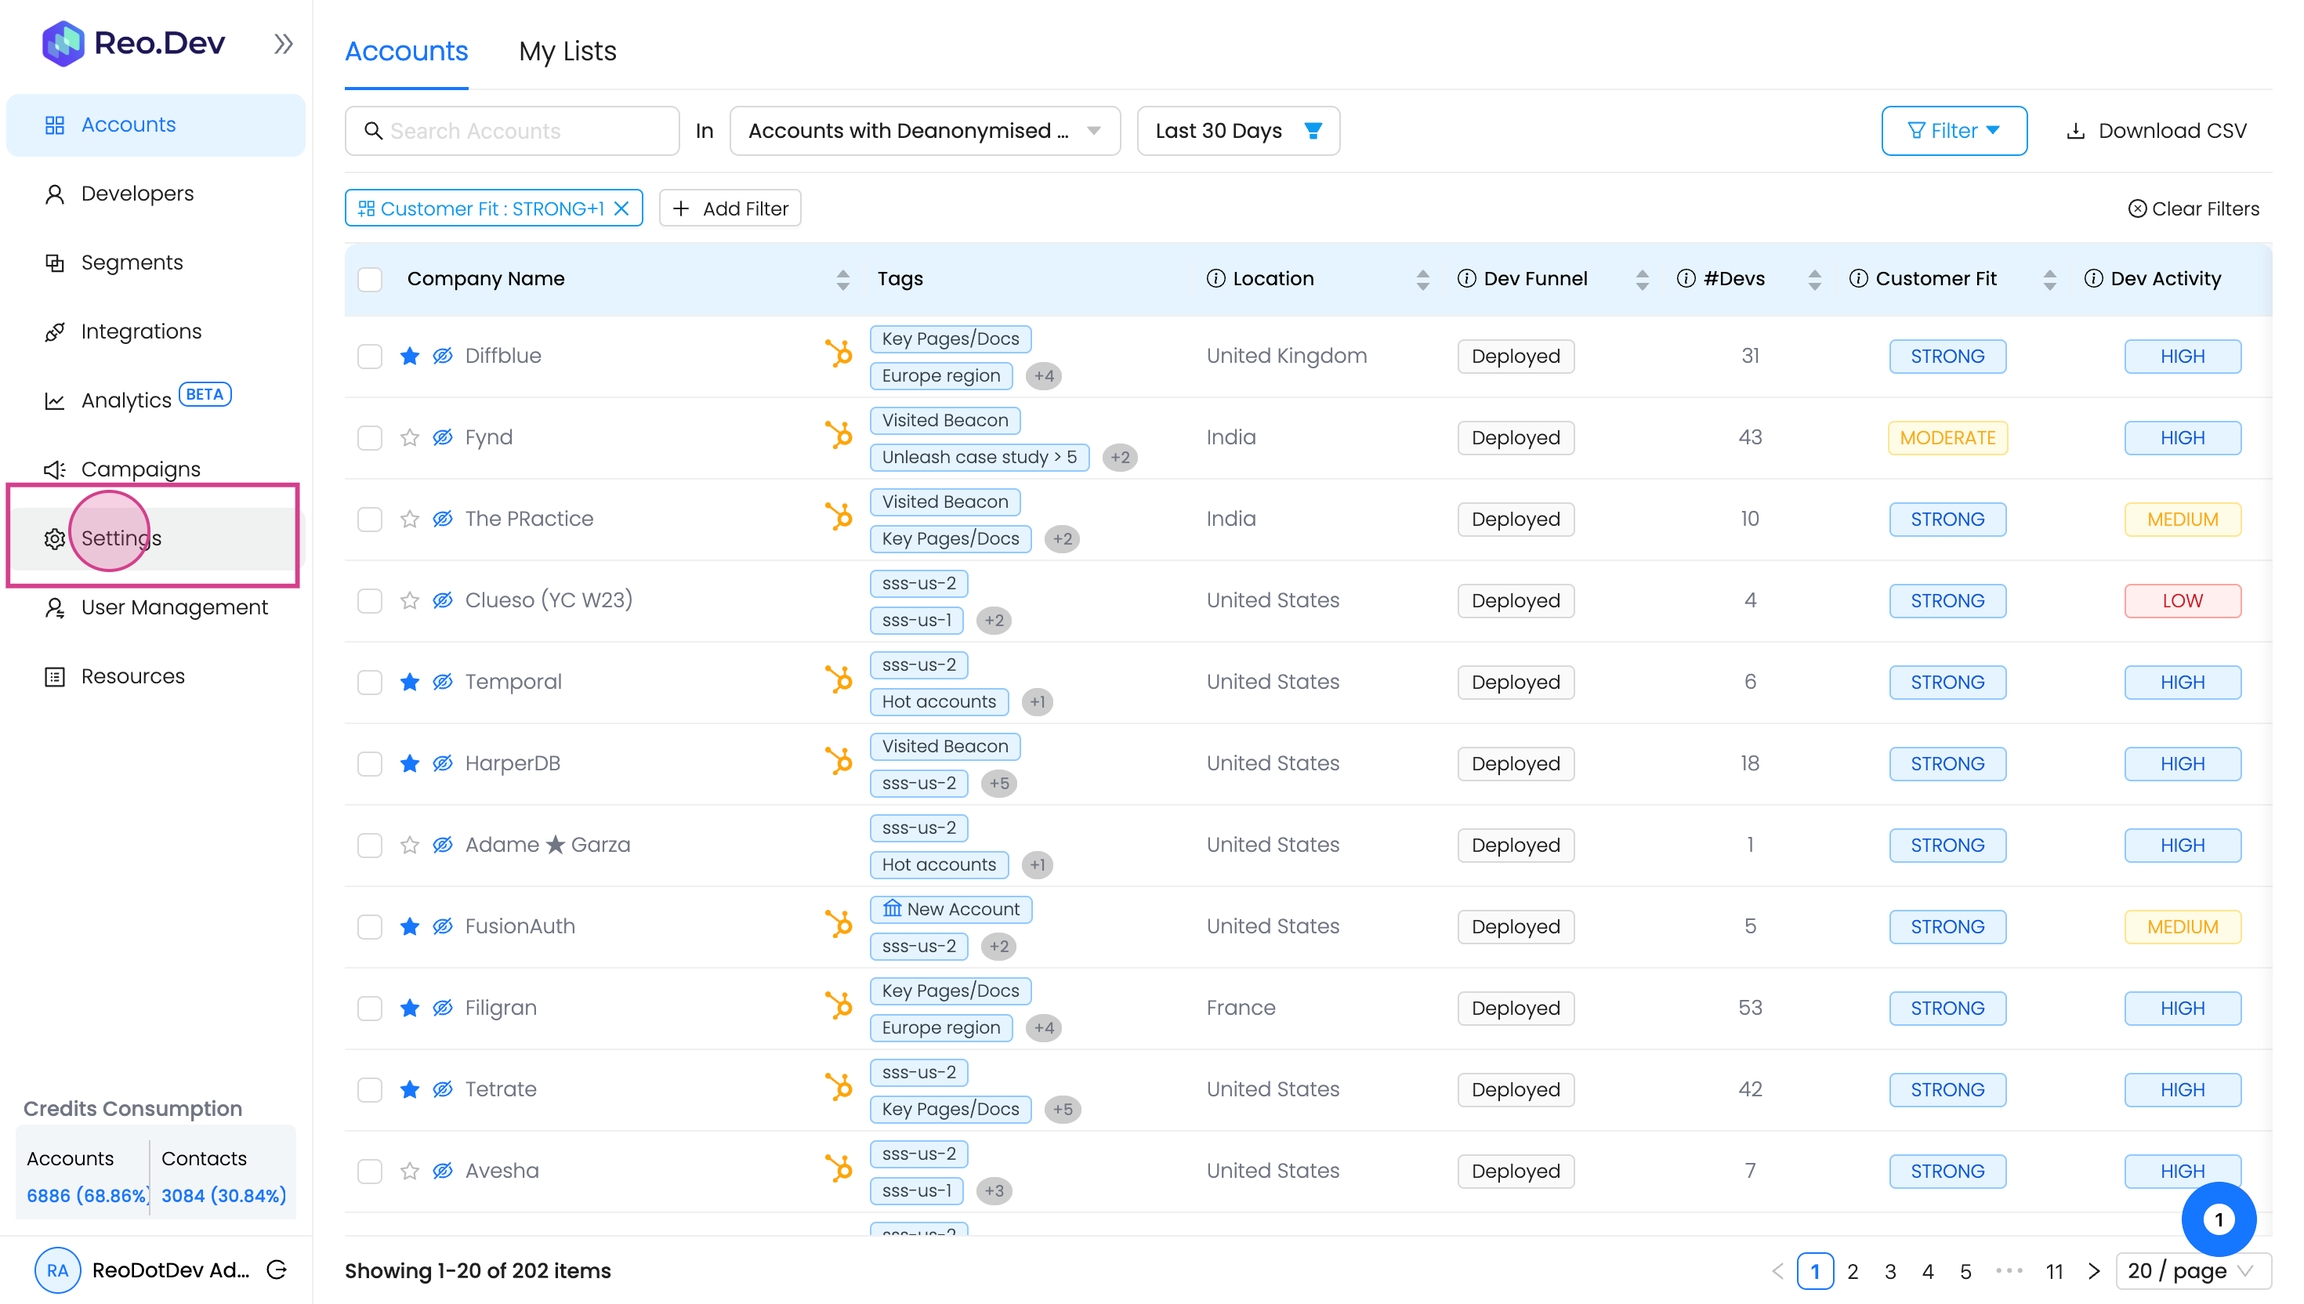The width and height of the screenshot is (2304, 1304).
Task: Click Clear Filters link
Action: (x=2193, y=209)
